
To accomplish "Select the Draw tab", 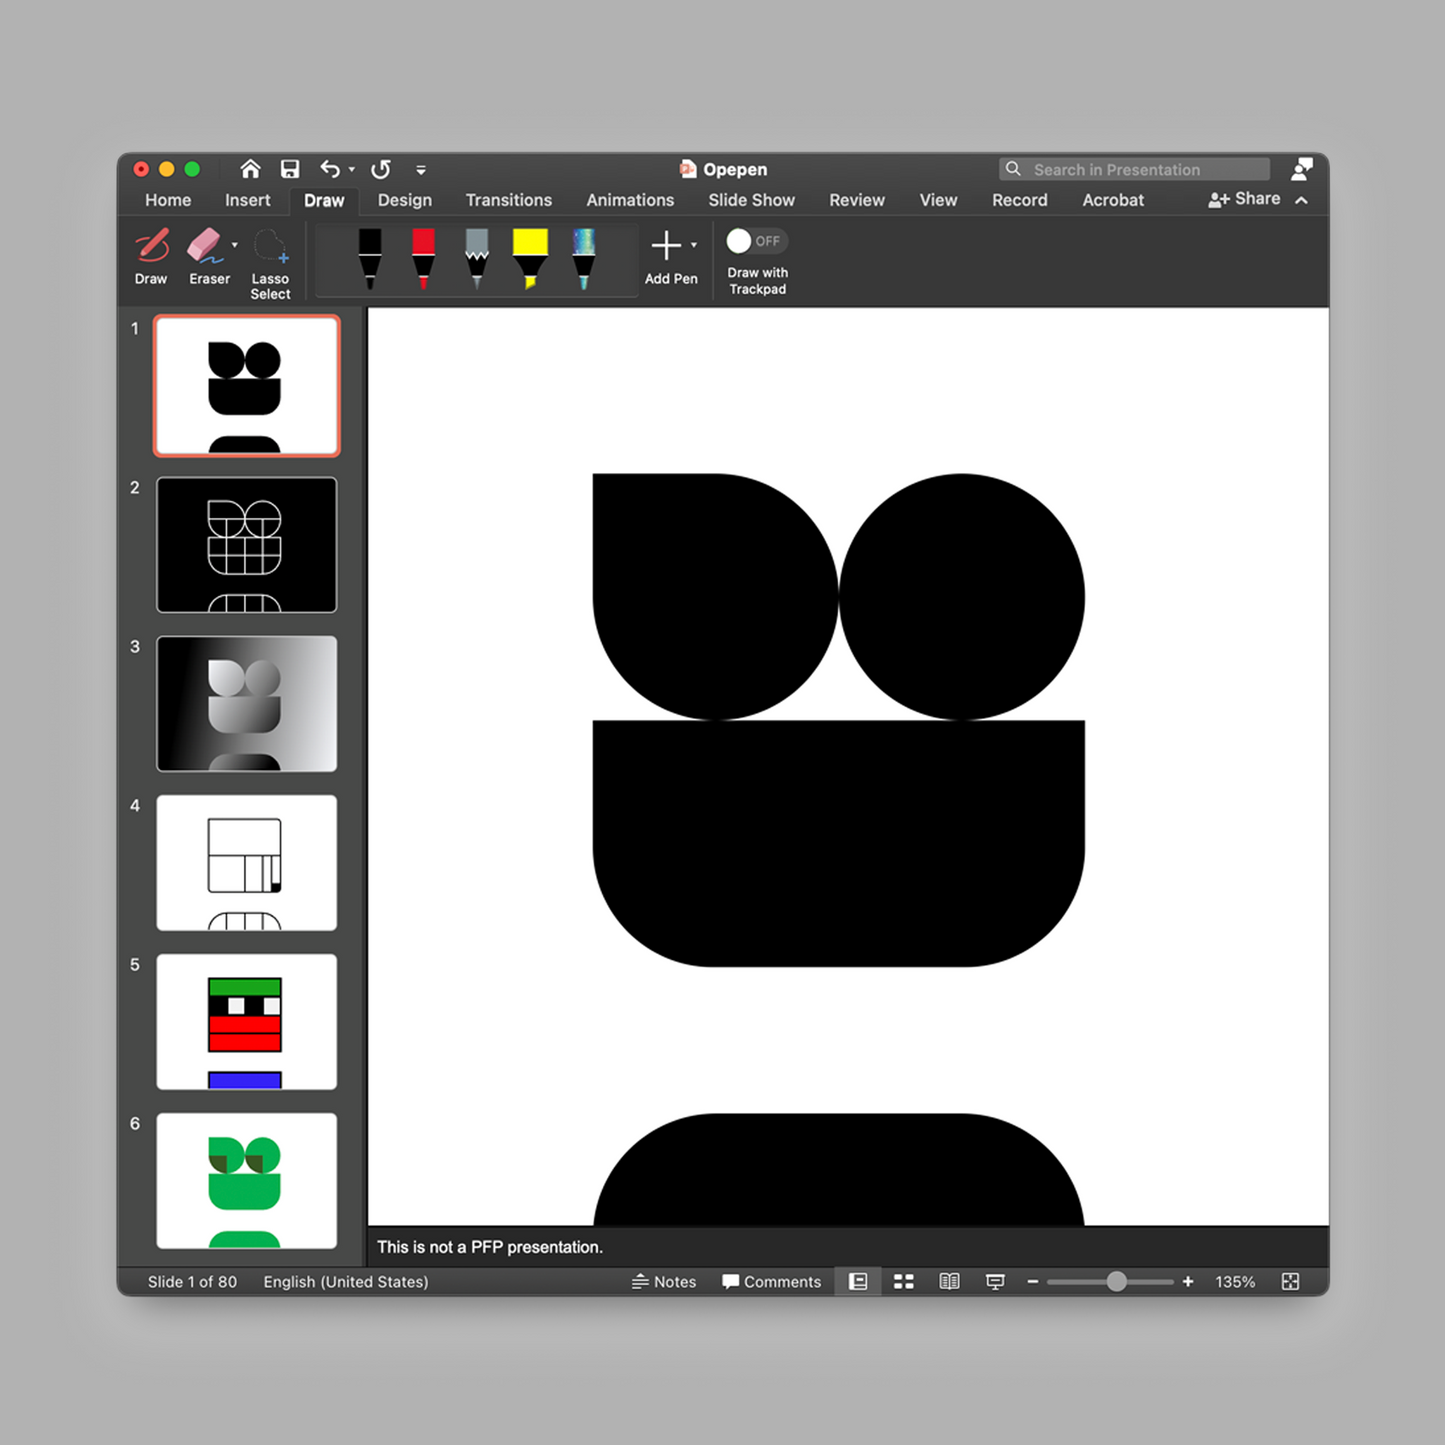I will (x=324, y=200).
